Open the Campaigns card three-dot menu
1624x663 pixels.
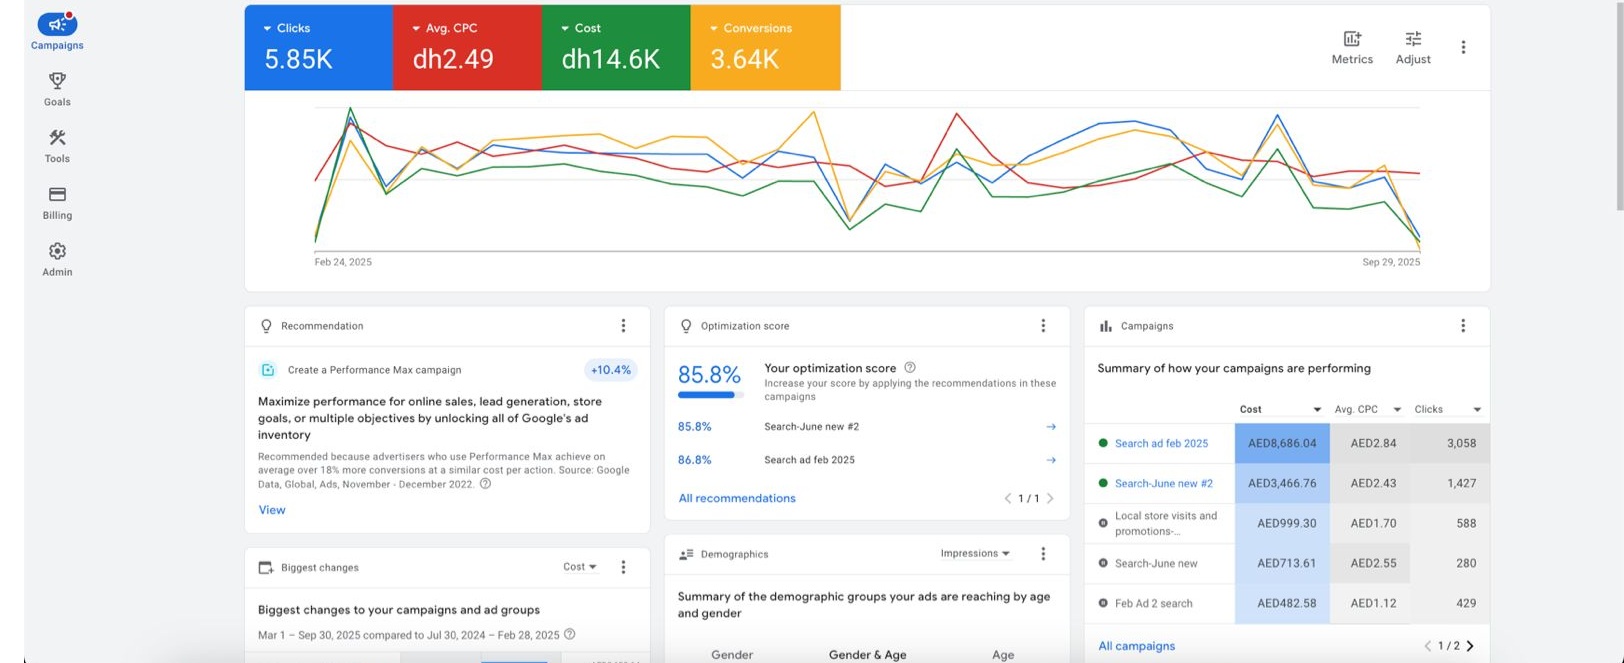1463,326
